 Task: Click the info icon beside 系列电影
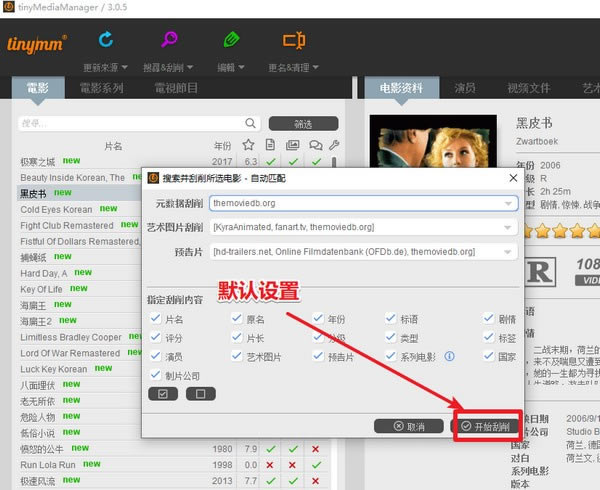coord(450,357)
